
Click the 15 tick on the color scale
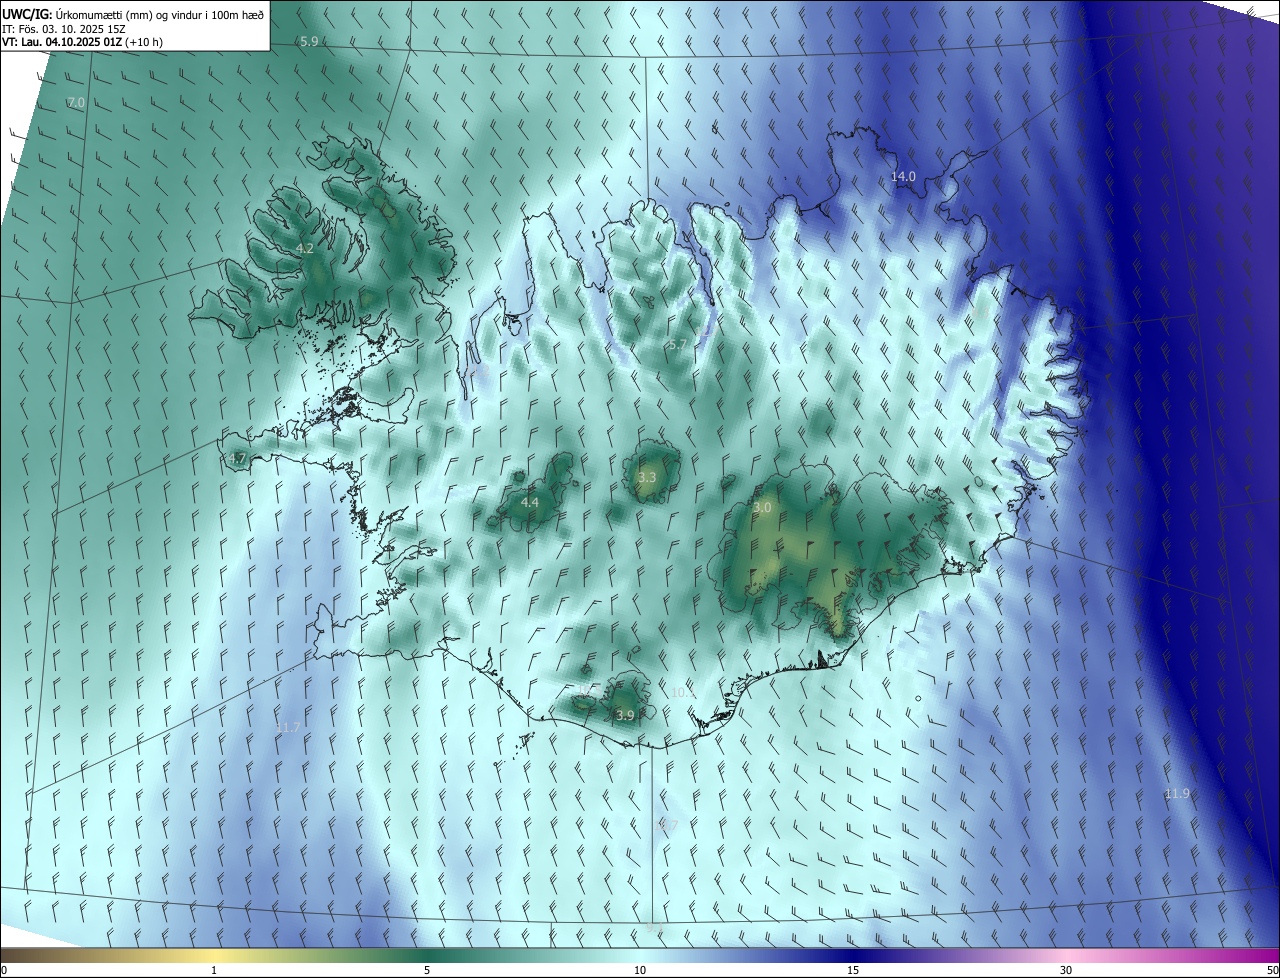tap(853, 970)
